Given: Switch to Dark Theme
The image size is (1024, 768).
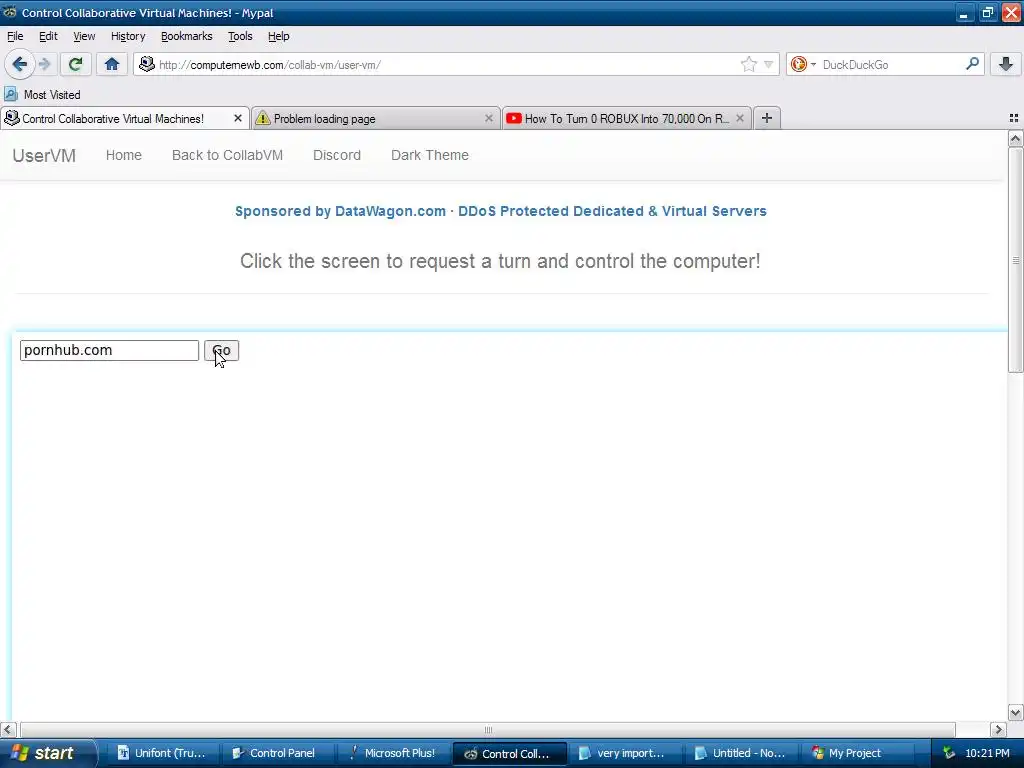Looking at the screenshot, I should 430,155.
